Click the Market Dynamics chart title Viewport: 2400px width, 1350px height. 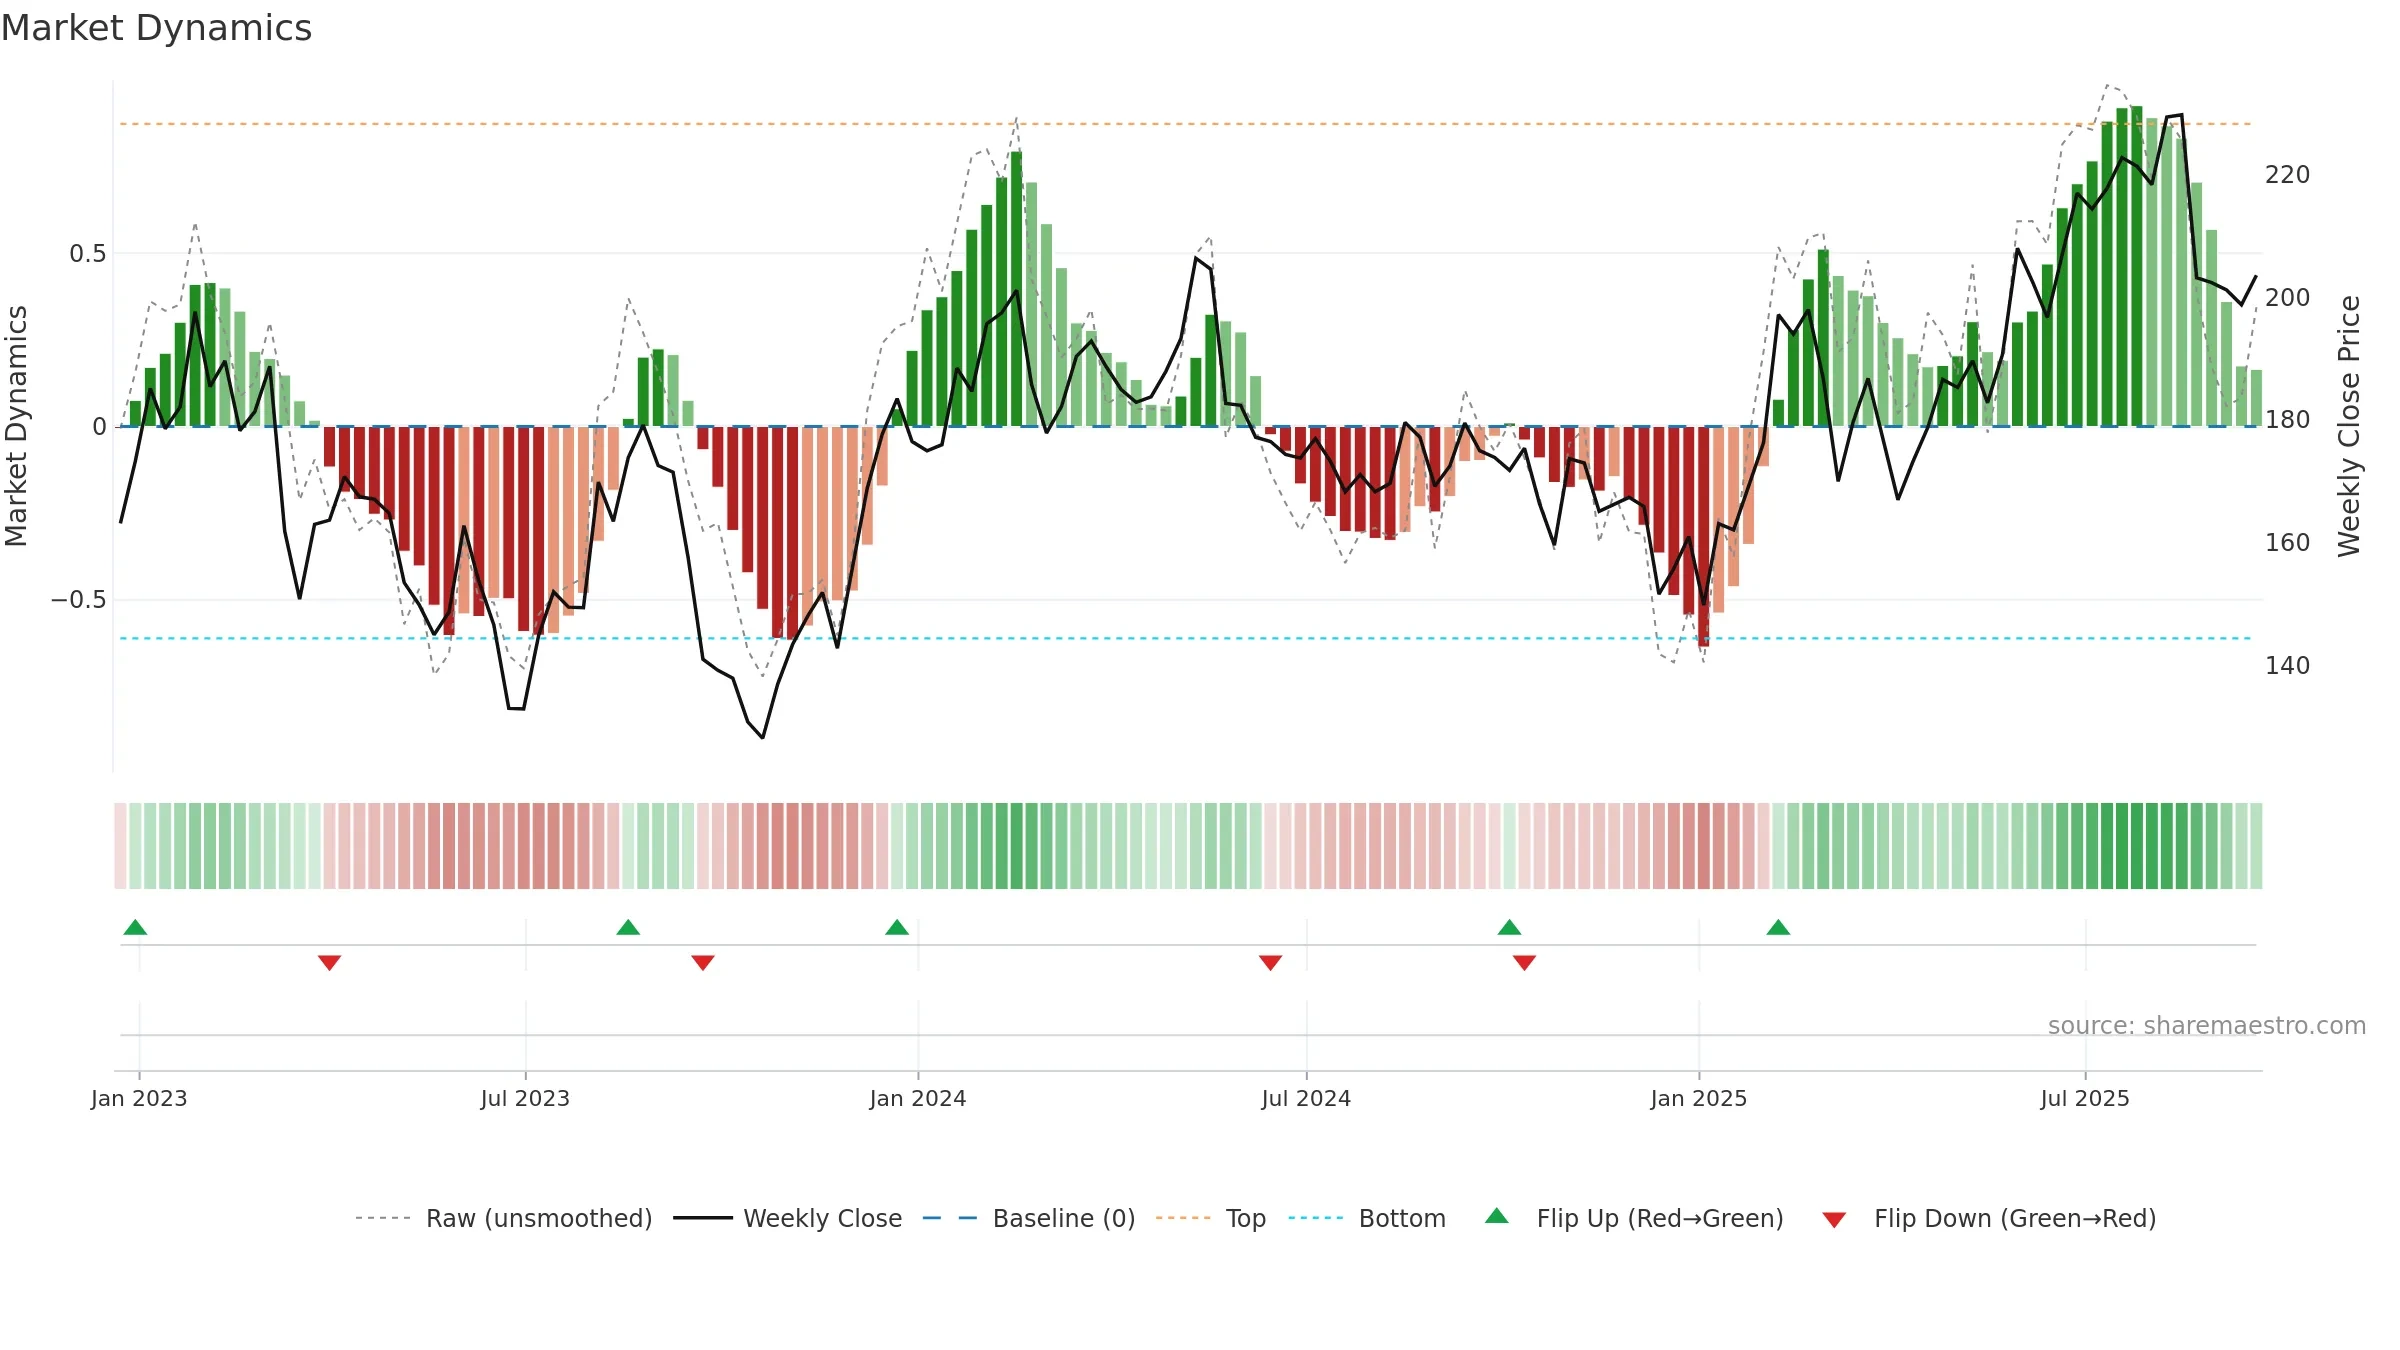pos(156,28)
